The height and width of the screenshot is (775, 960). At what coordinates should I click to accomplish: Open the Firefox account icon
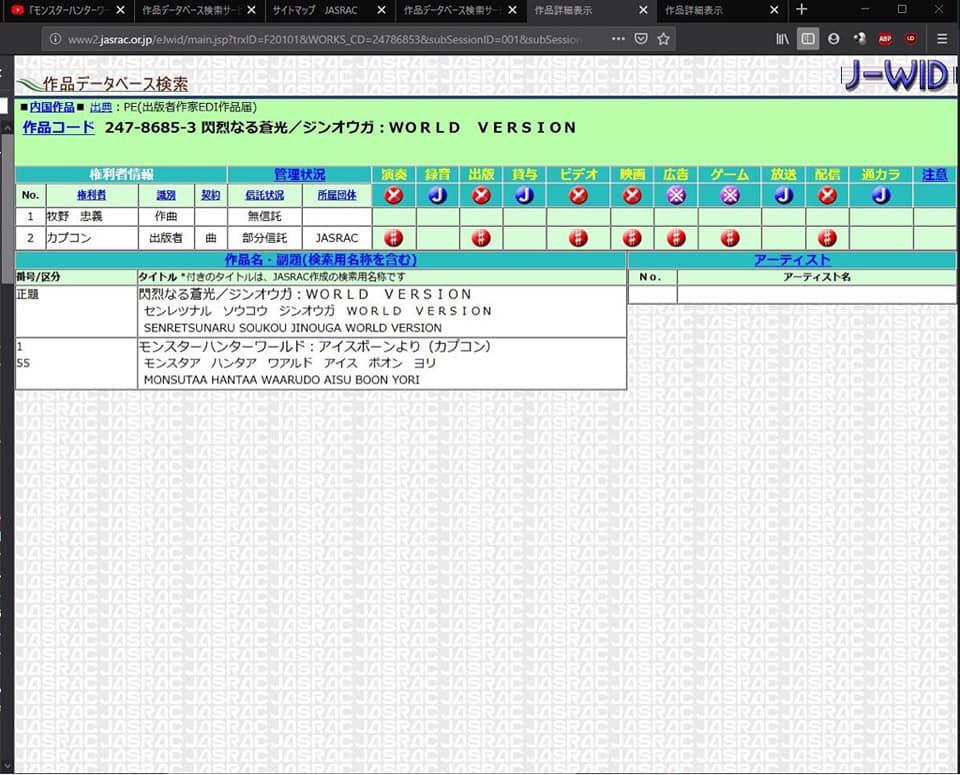(x=833, y=39)
